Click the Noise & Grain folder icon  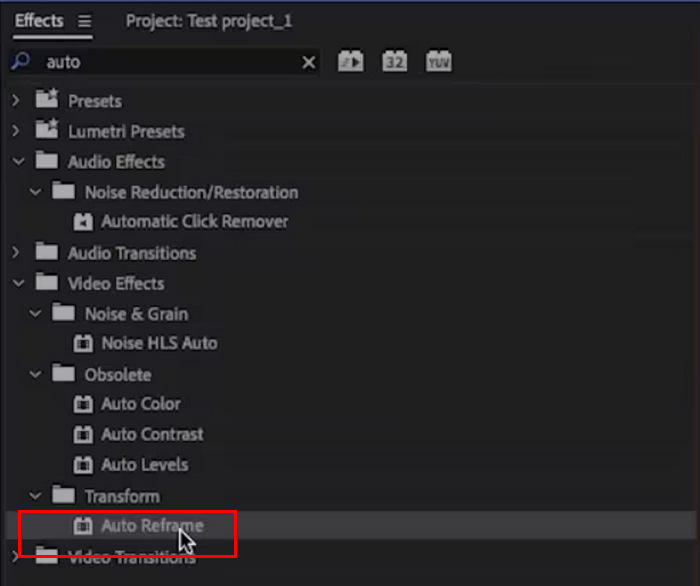63,312
